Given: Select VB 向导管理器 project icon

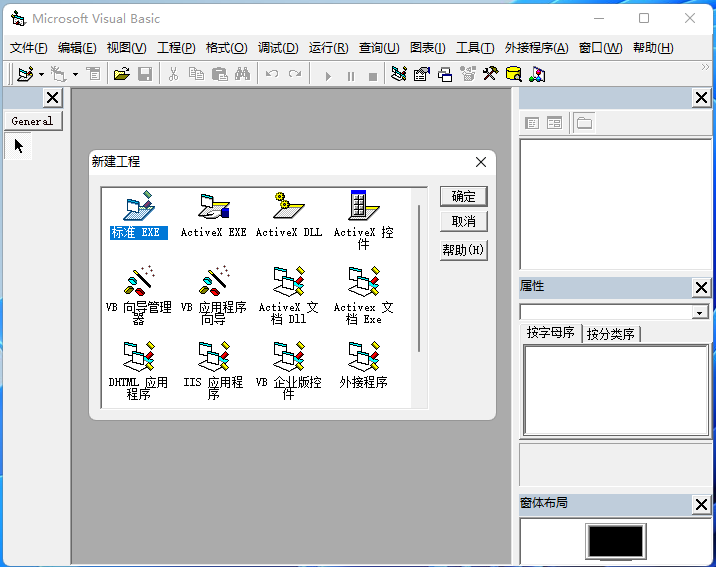Looking at the screenshot, I should 139,295.
